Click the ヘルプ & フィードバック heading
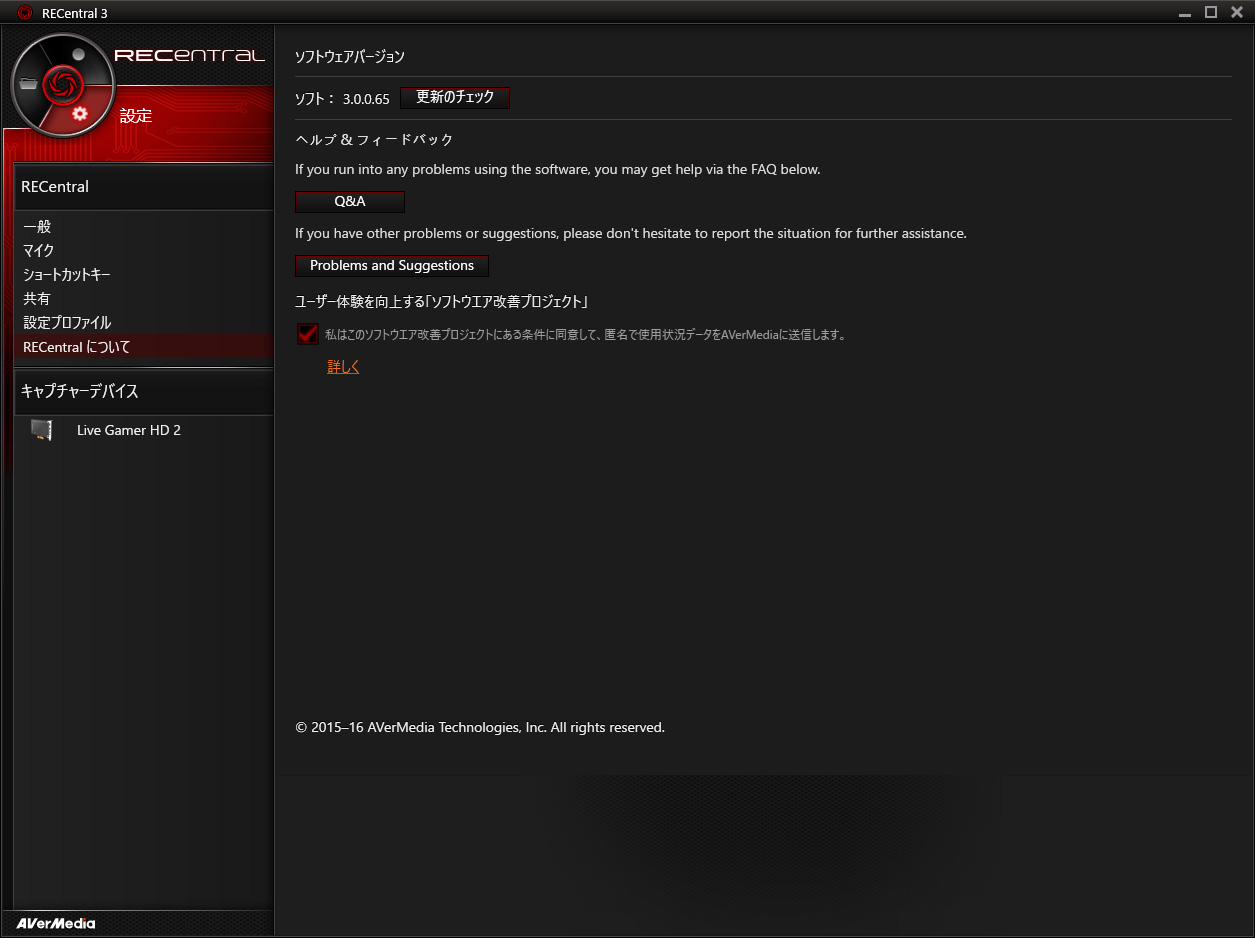The image size is (1255, 938). (375, 139)
